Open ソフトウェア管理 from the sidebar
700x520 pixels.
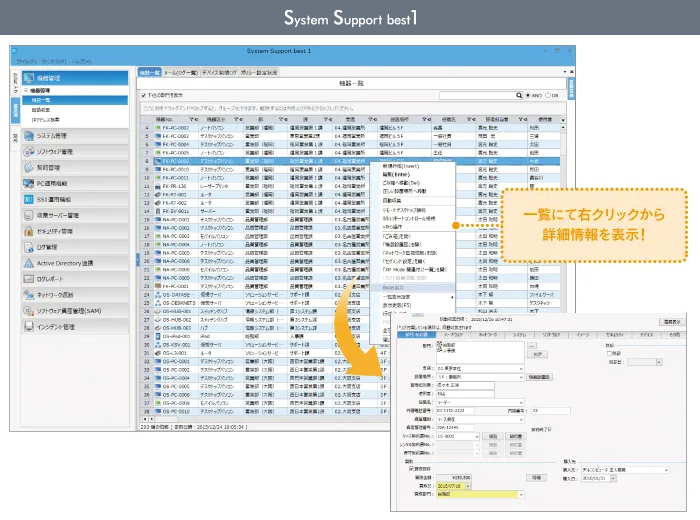click(28, 151)
